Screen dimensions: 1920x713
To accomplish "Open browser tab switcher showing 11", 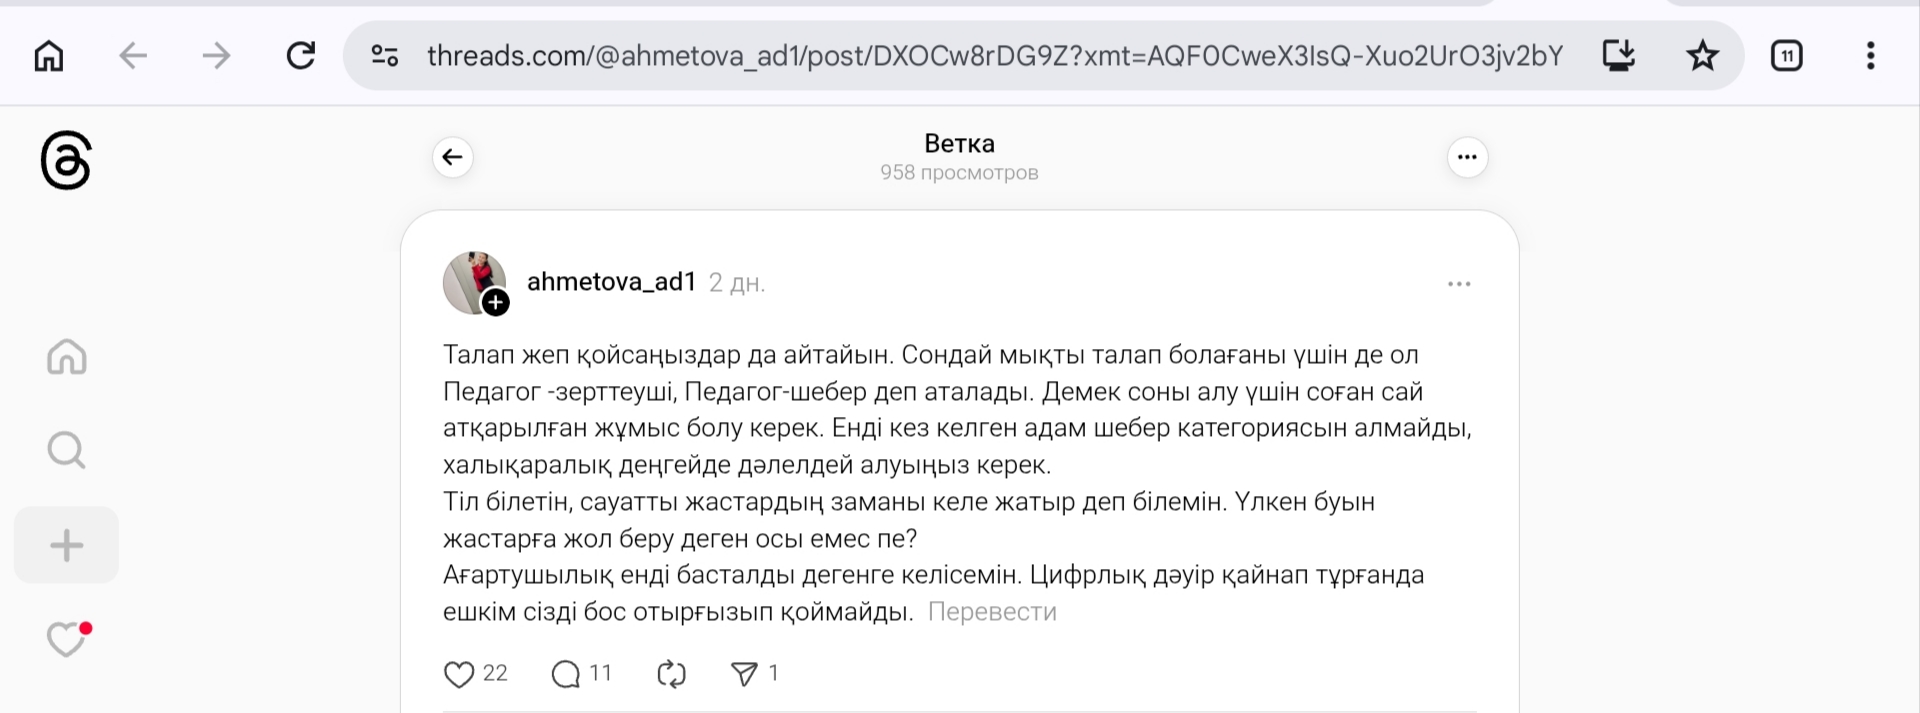I will pos(1786,55).
